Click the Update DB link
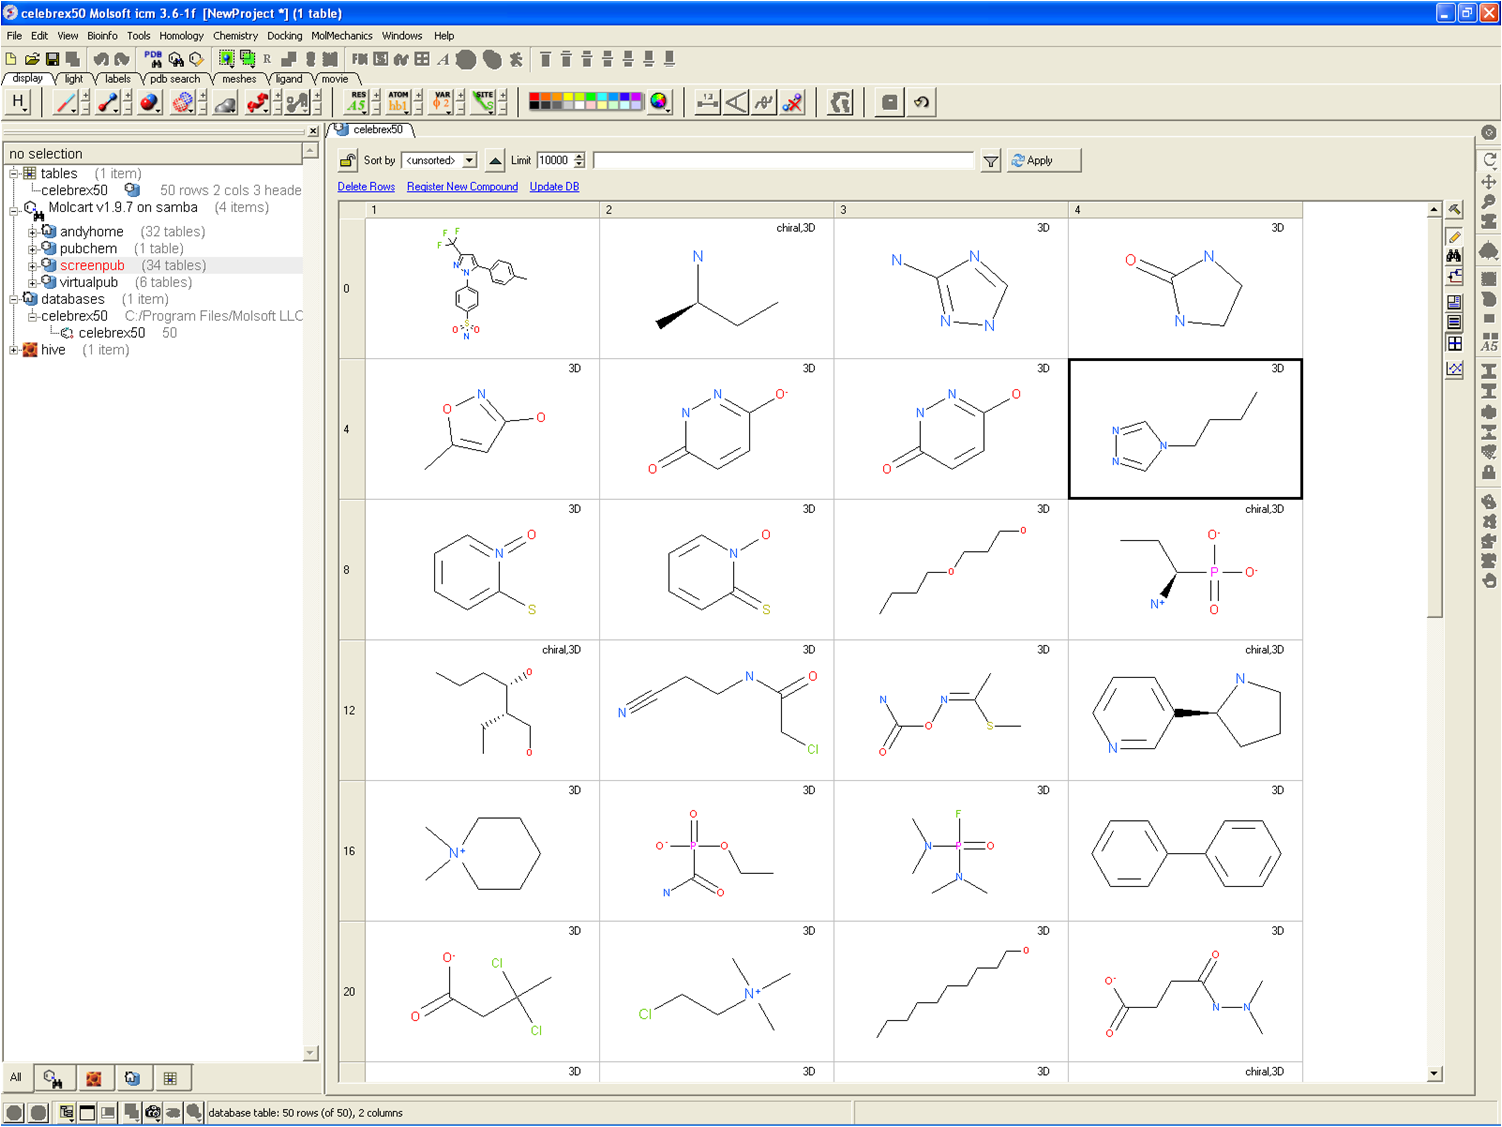 [554, 187]
